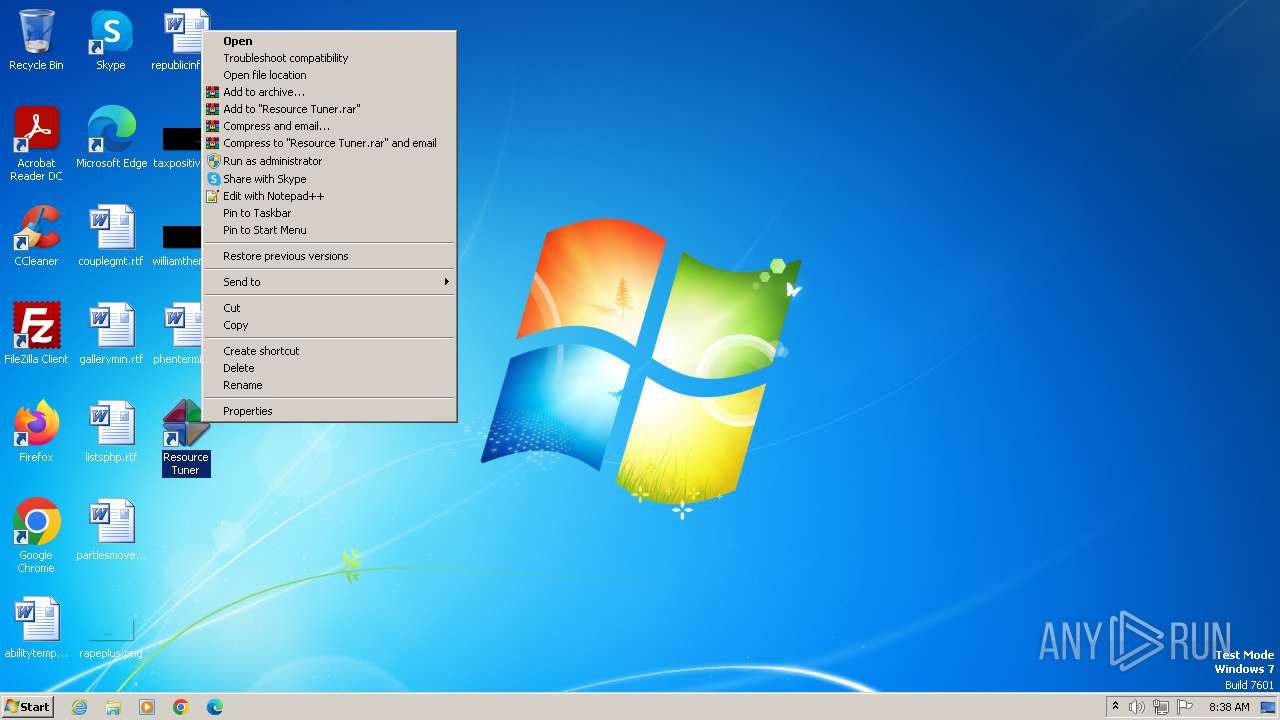This screenshot has width=1280, height=720.
Task: Click the taskbar clock showing 8:38 AM
Action: [x=1229, y=707]
